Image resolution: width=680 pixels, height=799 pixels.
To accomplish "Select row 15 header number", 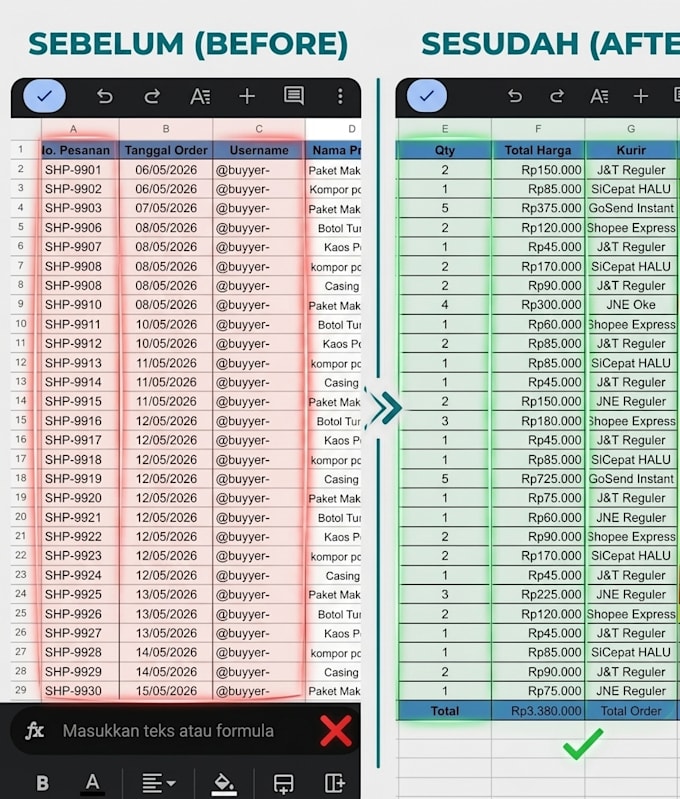I will click(20, 420).
